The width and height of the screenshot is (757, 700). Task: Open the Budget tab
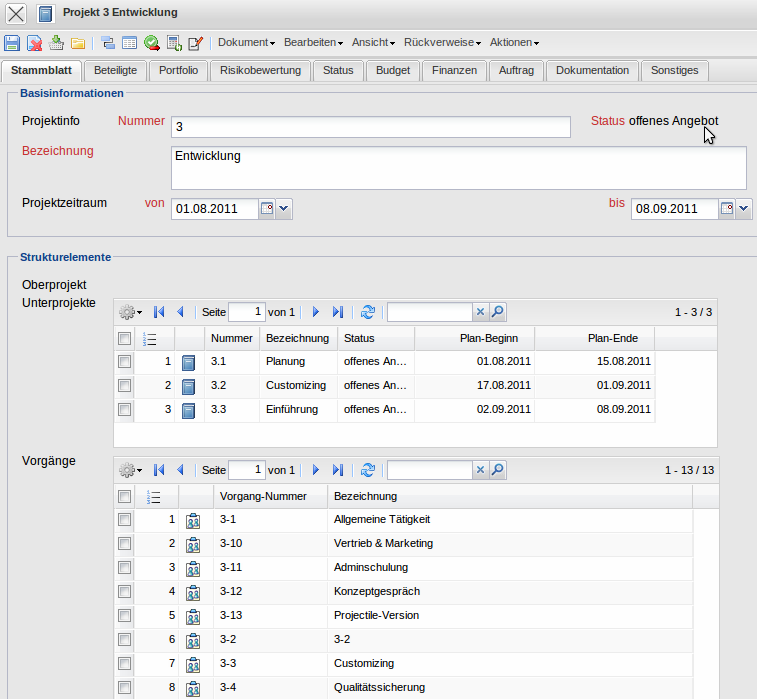pyautogui.click(x=393, y=70)
